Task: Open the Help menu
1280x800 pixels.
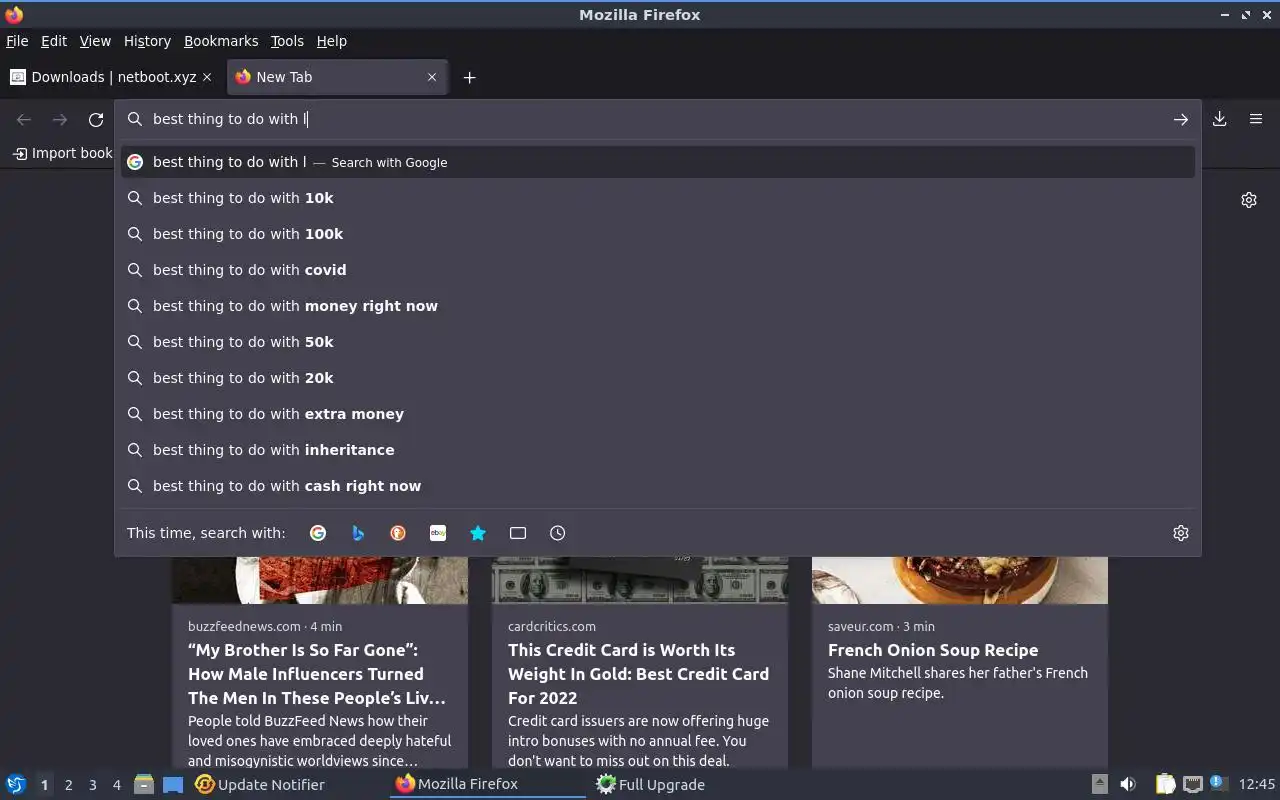Action: (x=331, y=41)
